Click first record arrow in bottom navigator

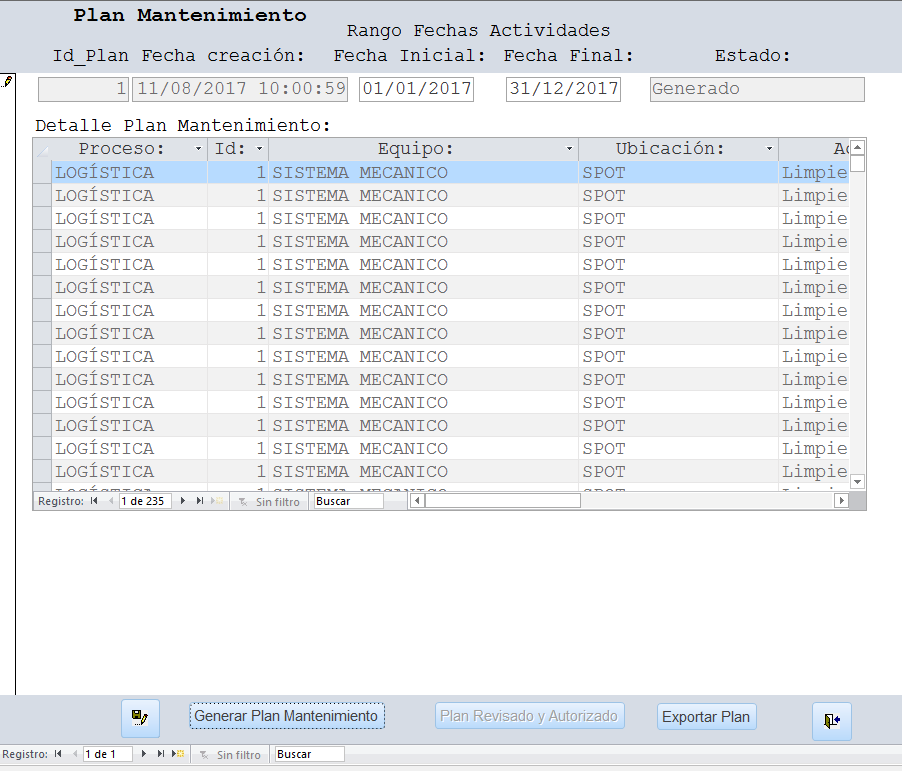point(58,754)
